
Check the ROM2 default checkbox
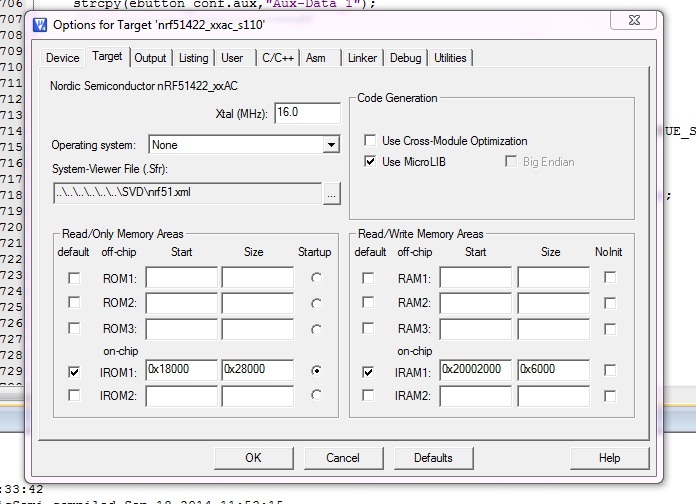74,302
